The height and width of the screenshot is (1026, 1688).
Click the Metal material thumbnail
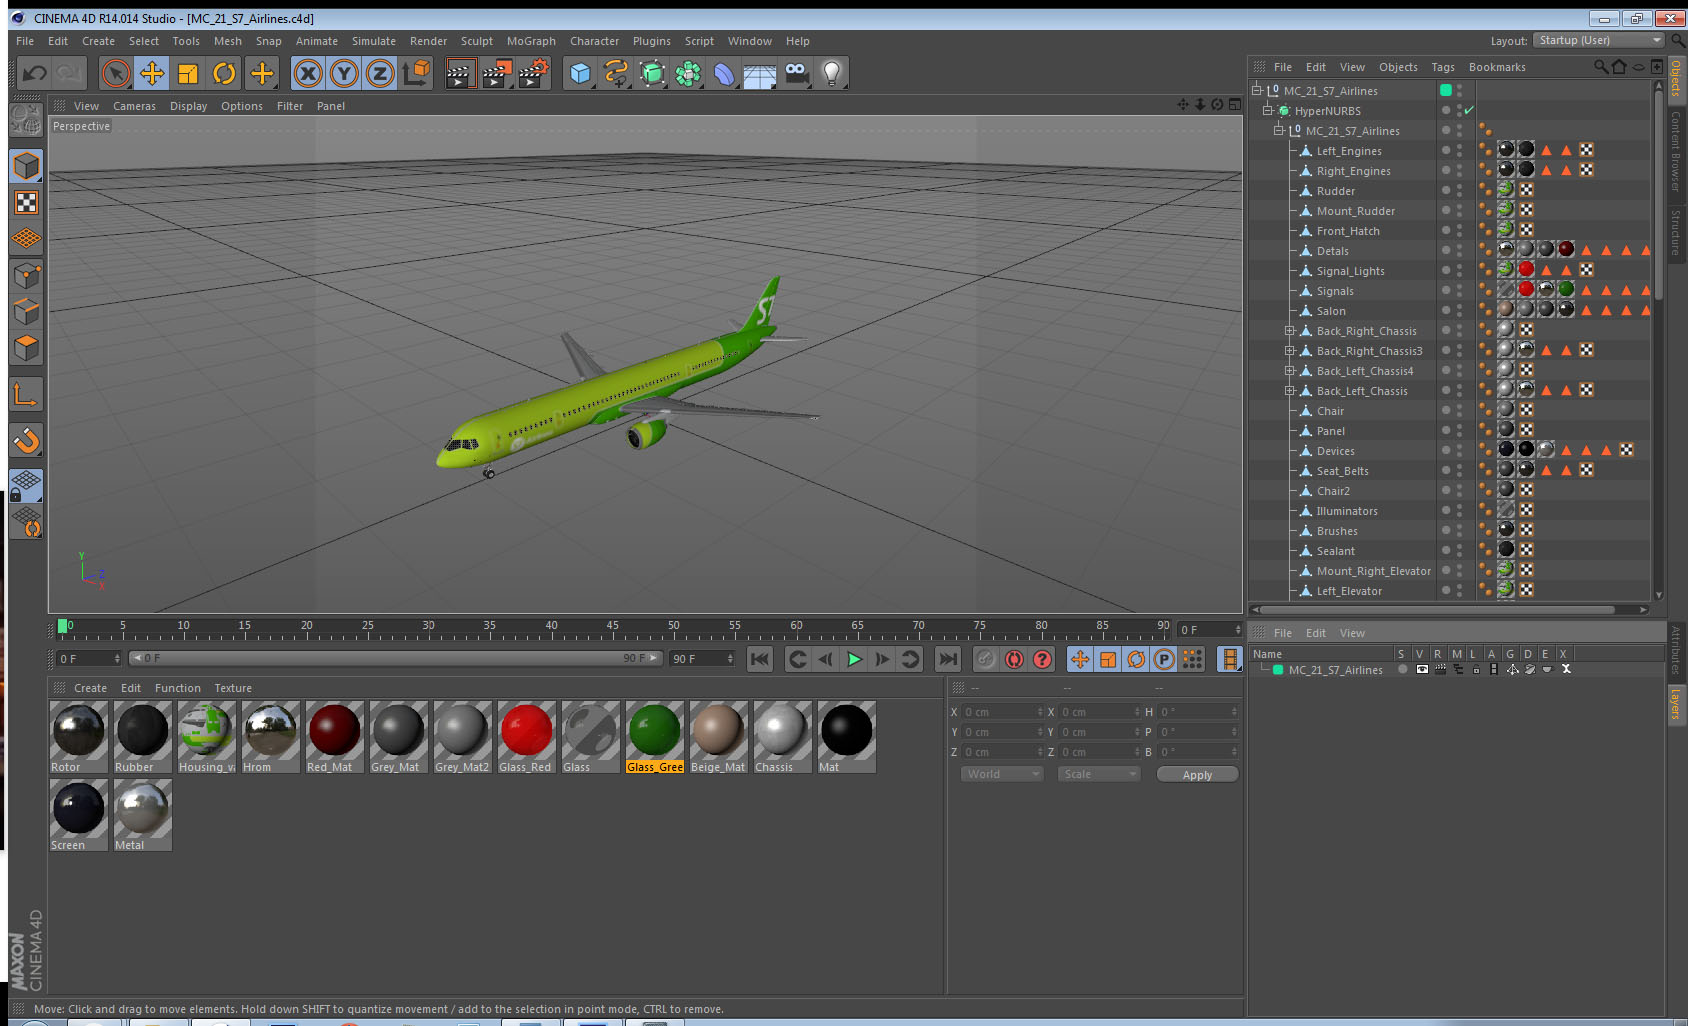(x=142, y=814)
